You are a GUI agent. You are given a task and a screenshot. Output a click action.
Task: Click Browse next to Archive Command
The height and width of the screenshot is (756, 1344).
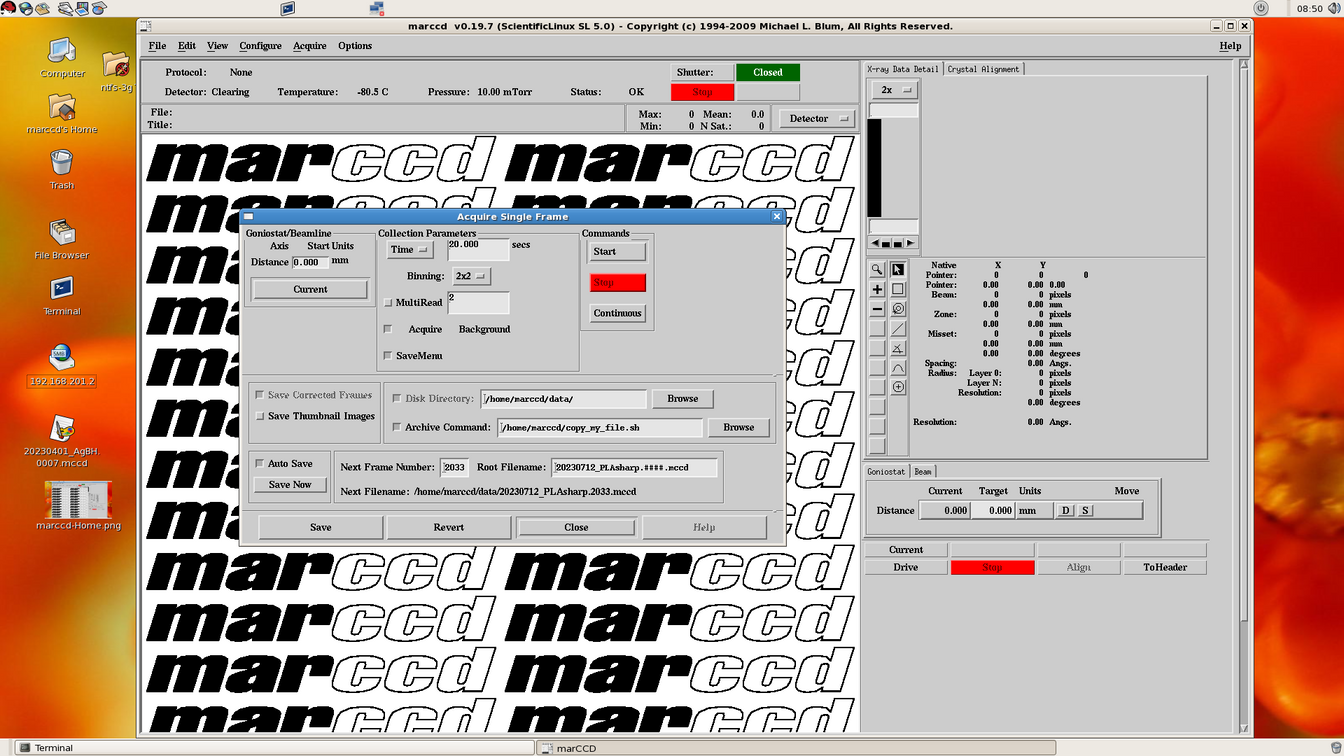tap(739, 427)
